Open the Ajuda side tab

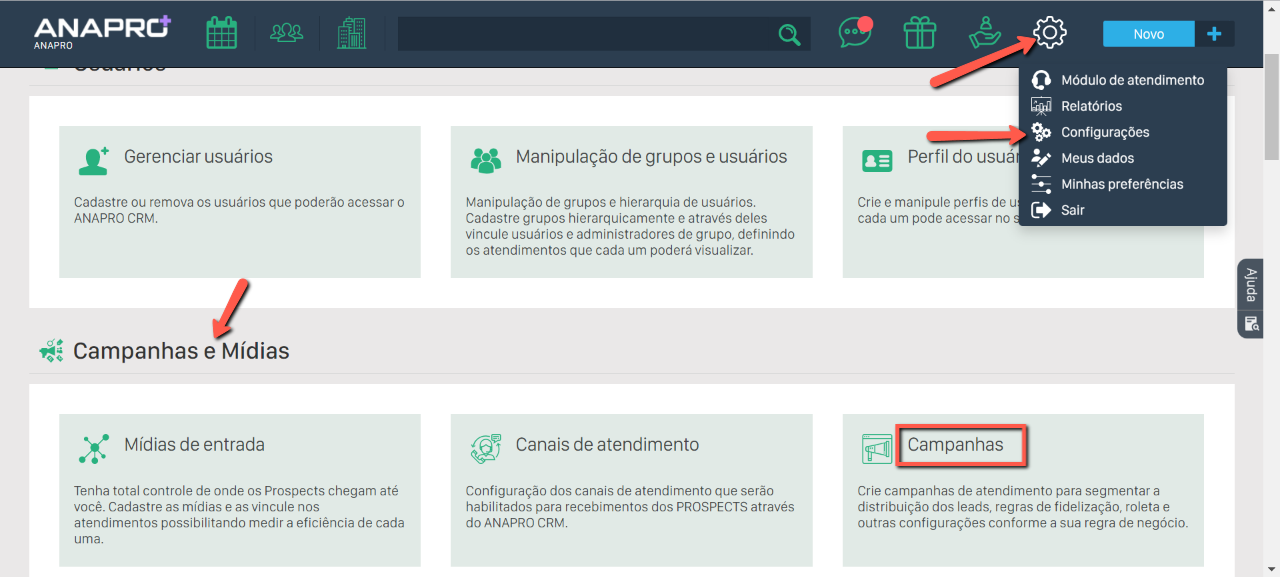(1250, 285)
